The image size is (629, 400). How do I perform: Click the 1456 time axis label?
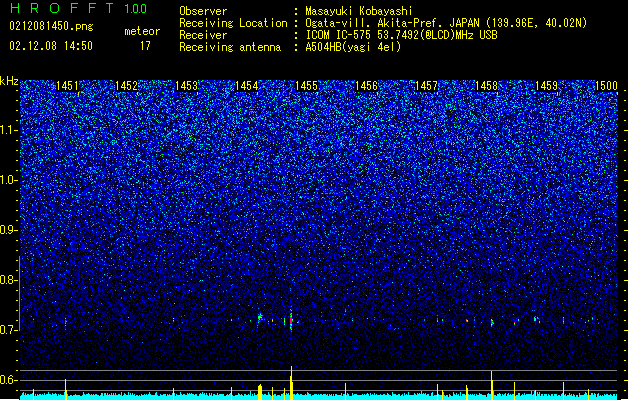coord(366,86)
